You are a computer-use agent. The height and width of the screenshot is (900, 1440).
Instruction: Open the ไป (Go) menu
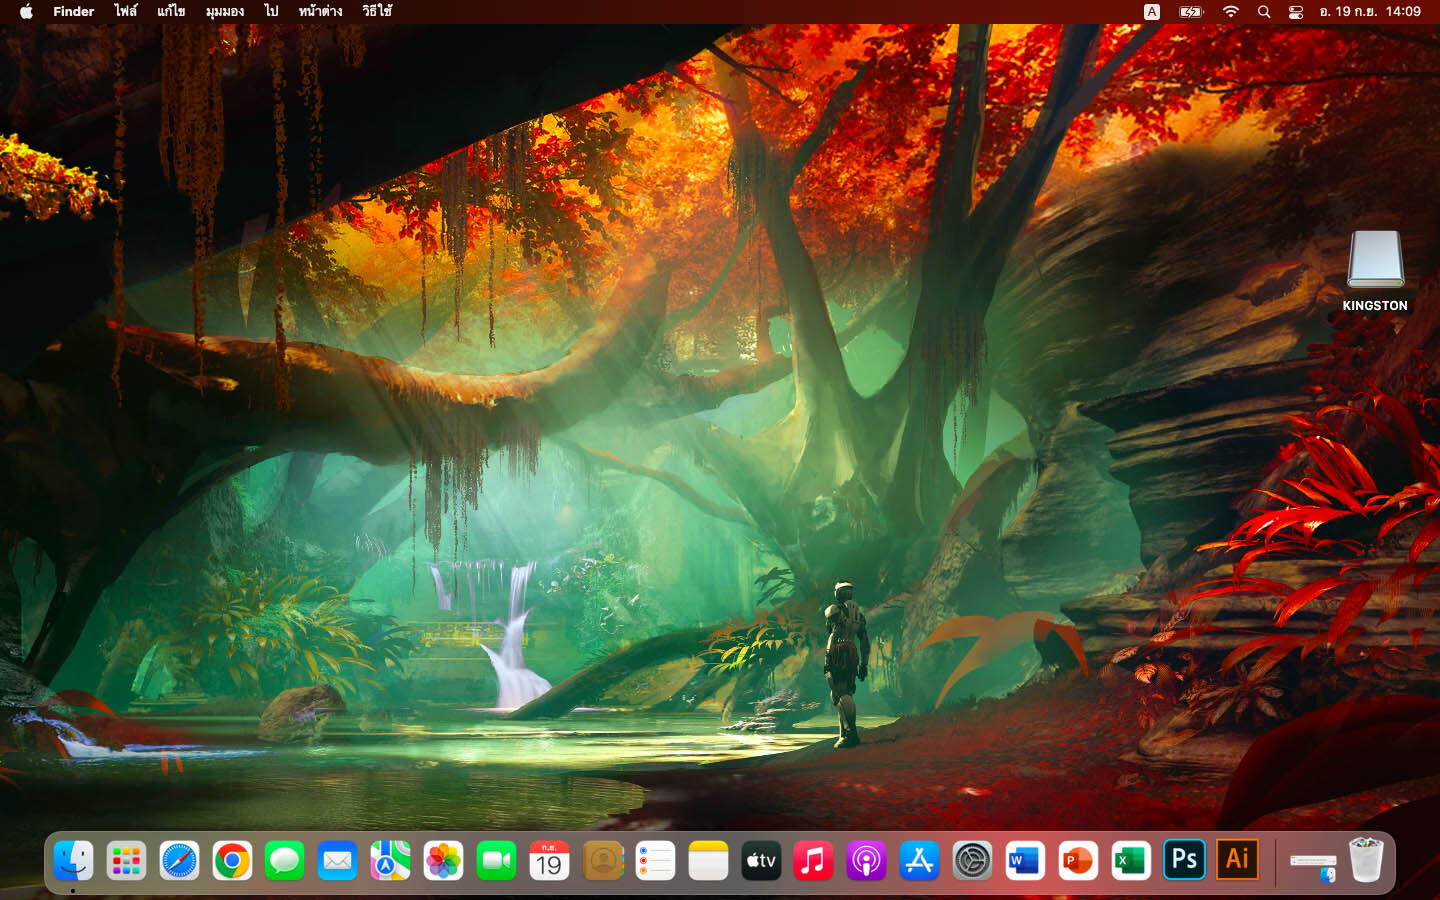[x=271, y=11]
